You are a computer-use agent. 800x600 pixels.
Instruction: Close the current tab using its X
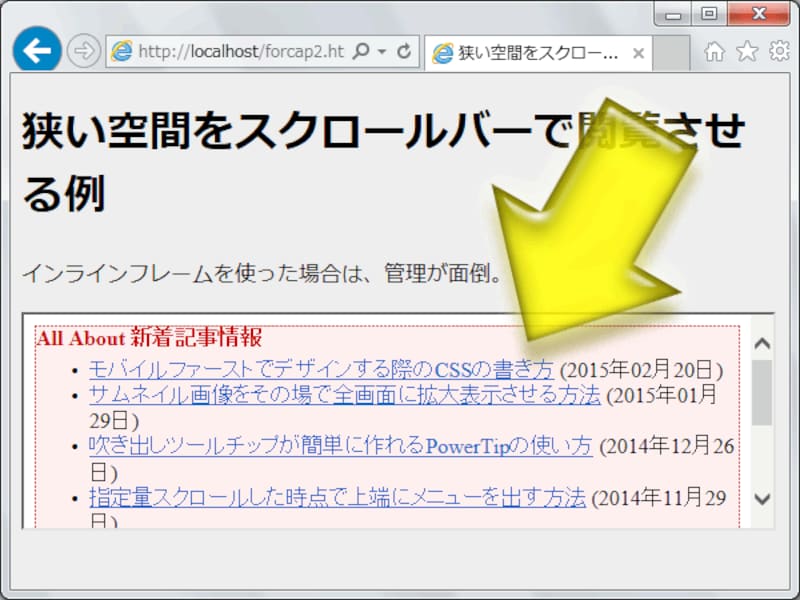click(x=639, y=53)
